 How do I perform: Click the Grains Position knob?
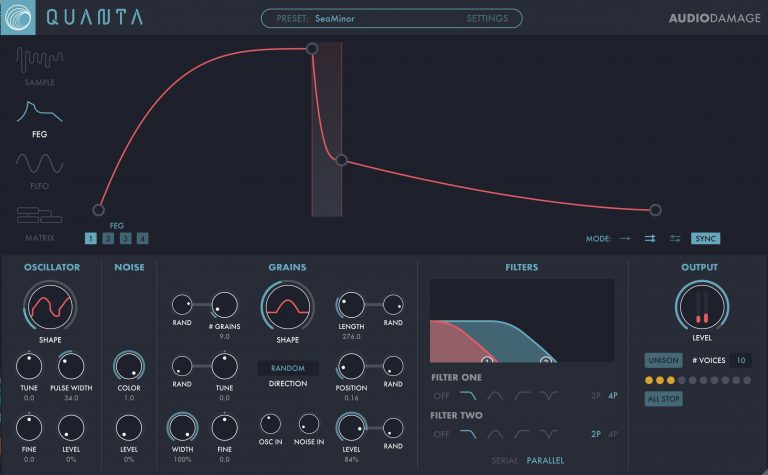[x=351, y=366]
